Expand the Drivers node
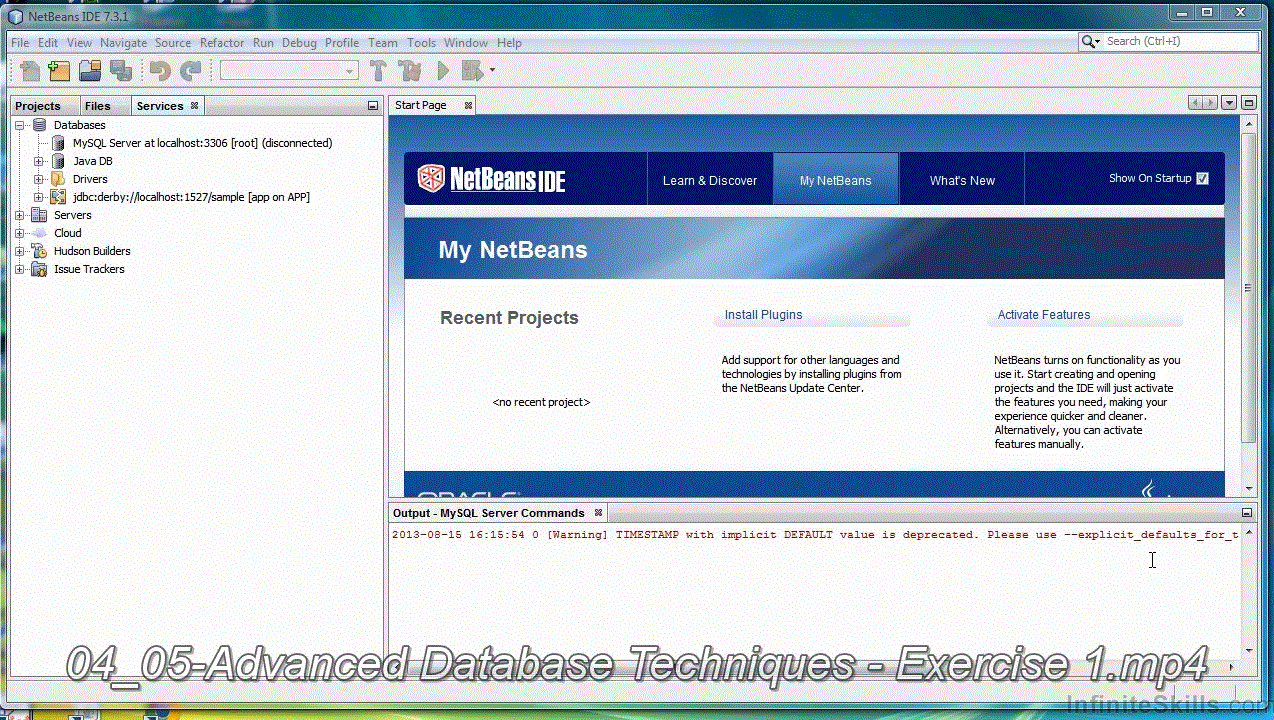The height and width of the screenshot is (720, 1274). pos(39,179)
